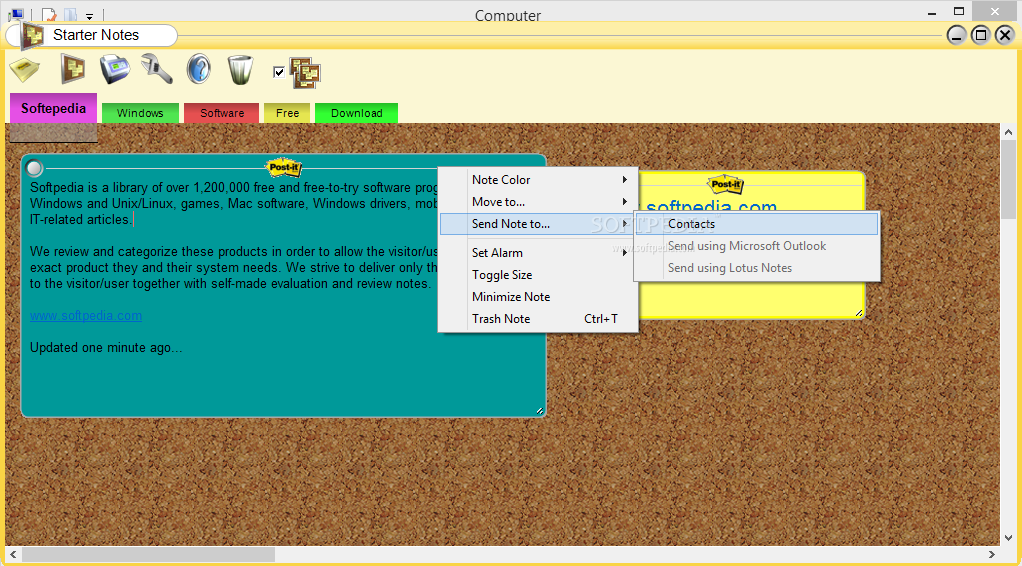Switch to the Windows board tab

(x=140, y=113)
